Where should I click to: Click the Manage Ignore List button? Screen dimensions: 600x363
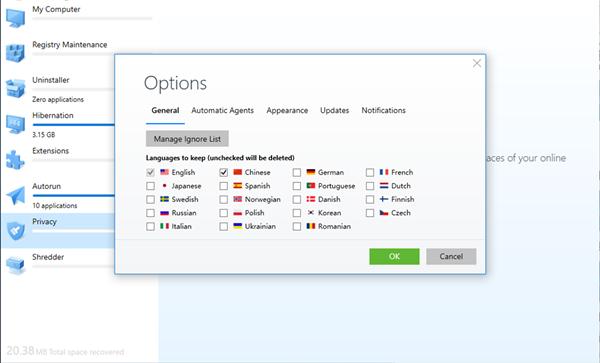[187, 139]
